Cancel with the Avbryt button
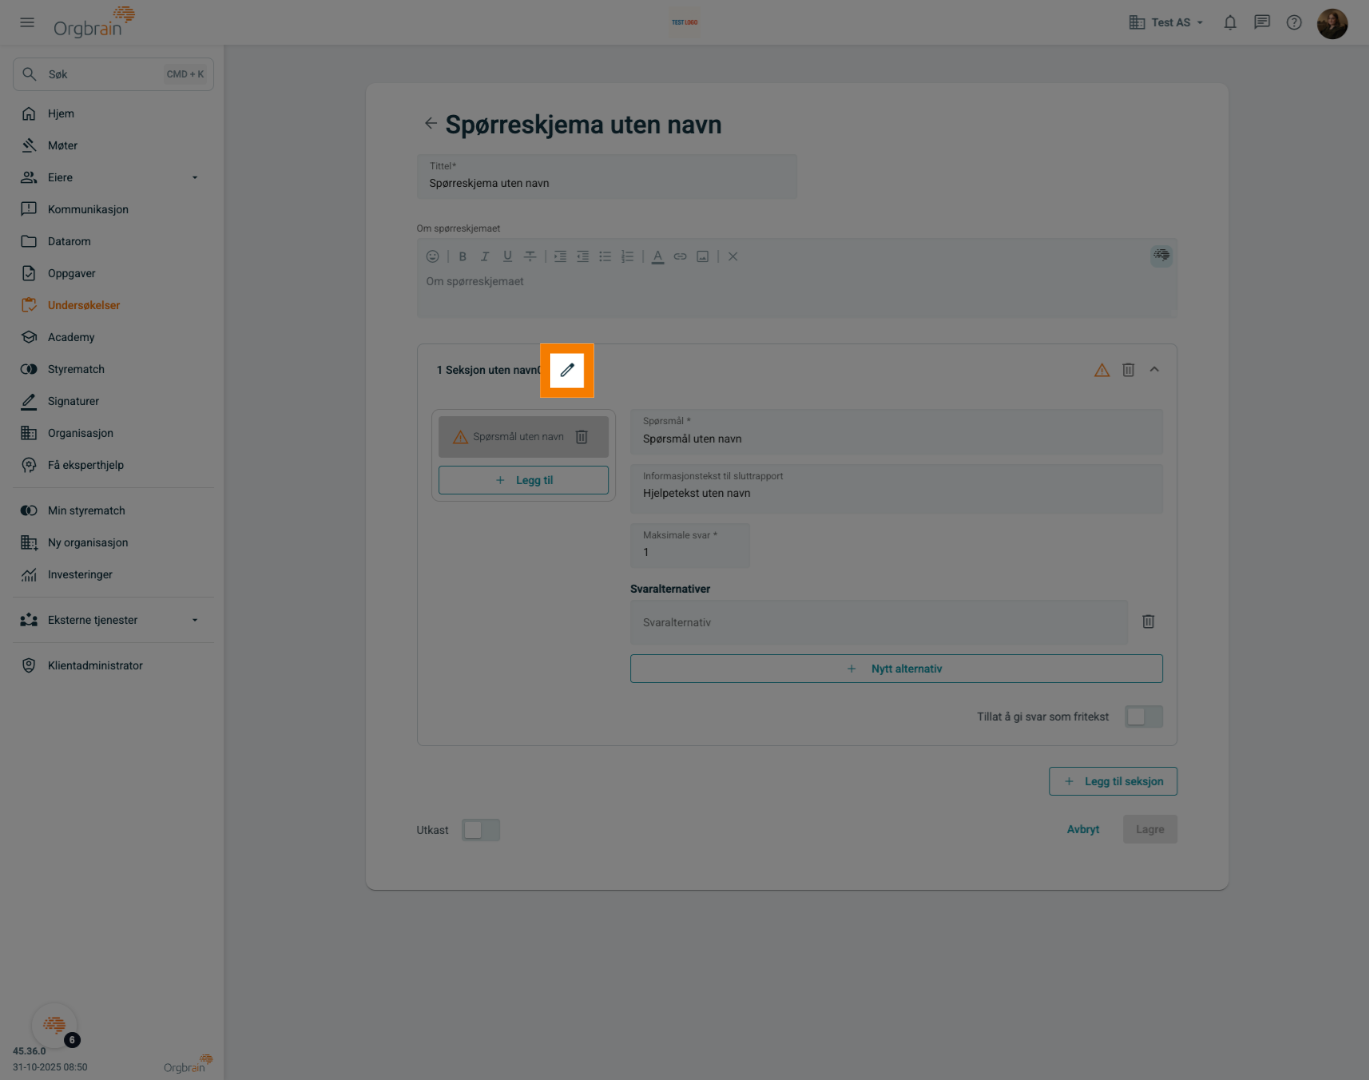The height and width of the screenshot is (1080, 1369). coord(1083,830)
